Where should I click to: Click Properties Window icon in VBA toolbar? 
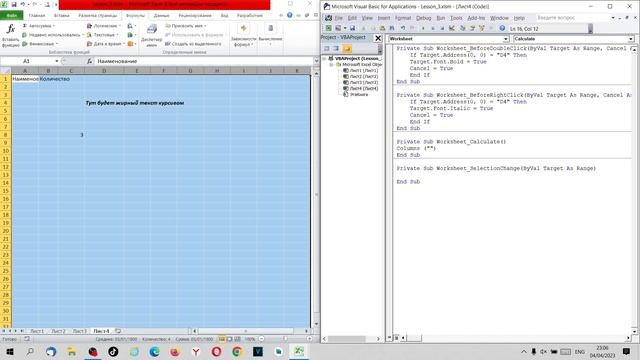coord(472,28)
